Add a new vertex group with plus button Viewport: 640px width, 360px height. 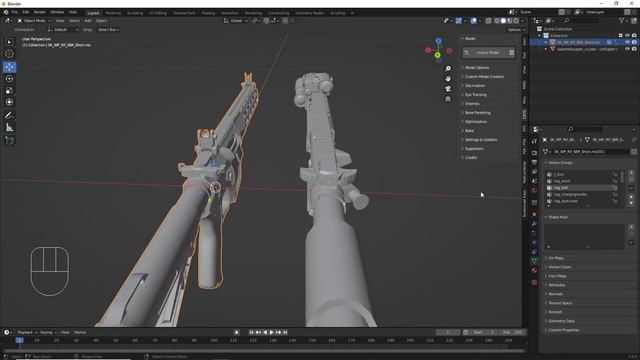coord(631,173)
